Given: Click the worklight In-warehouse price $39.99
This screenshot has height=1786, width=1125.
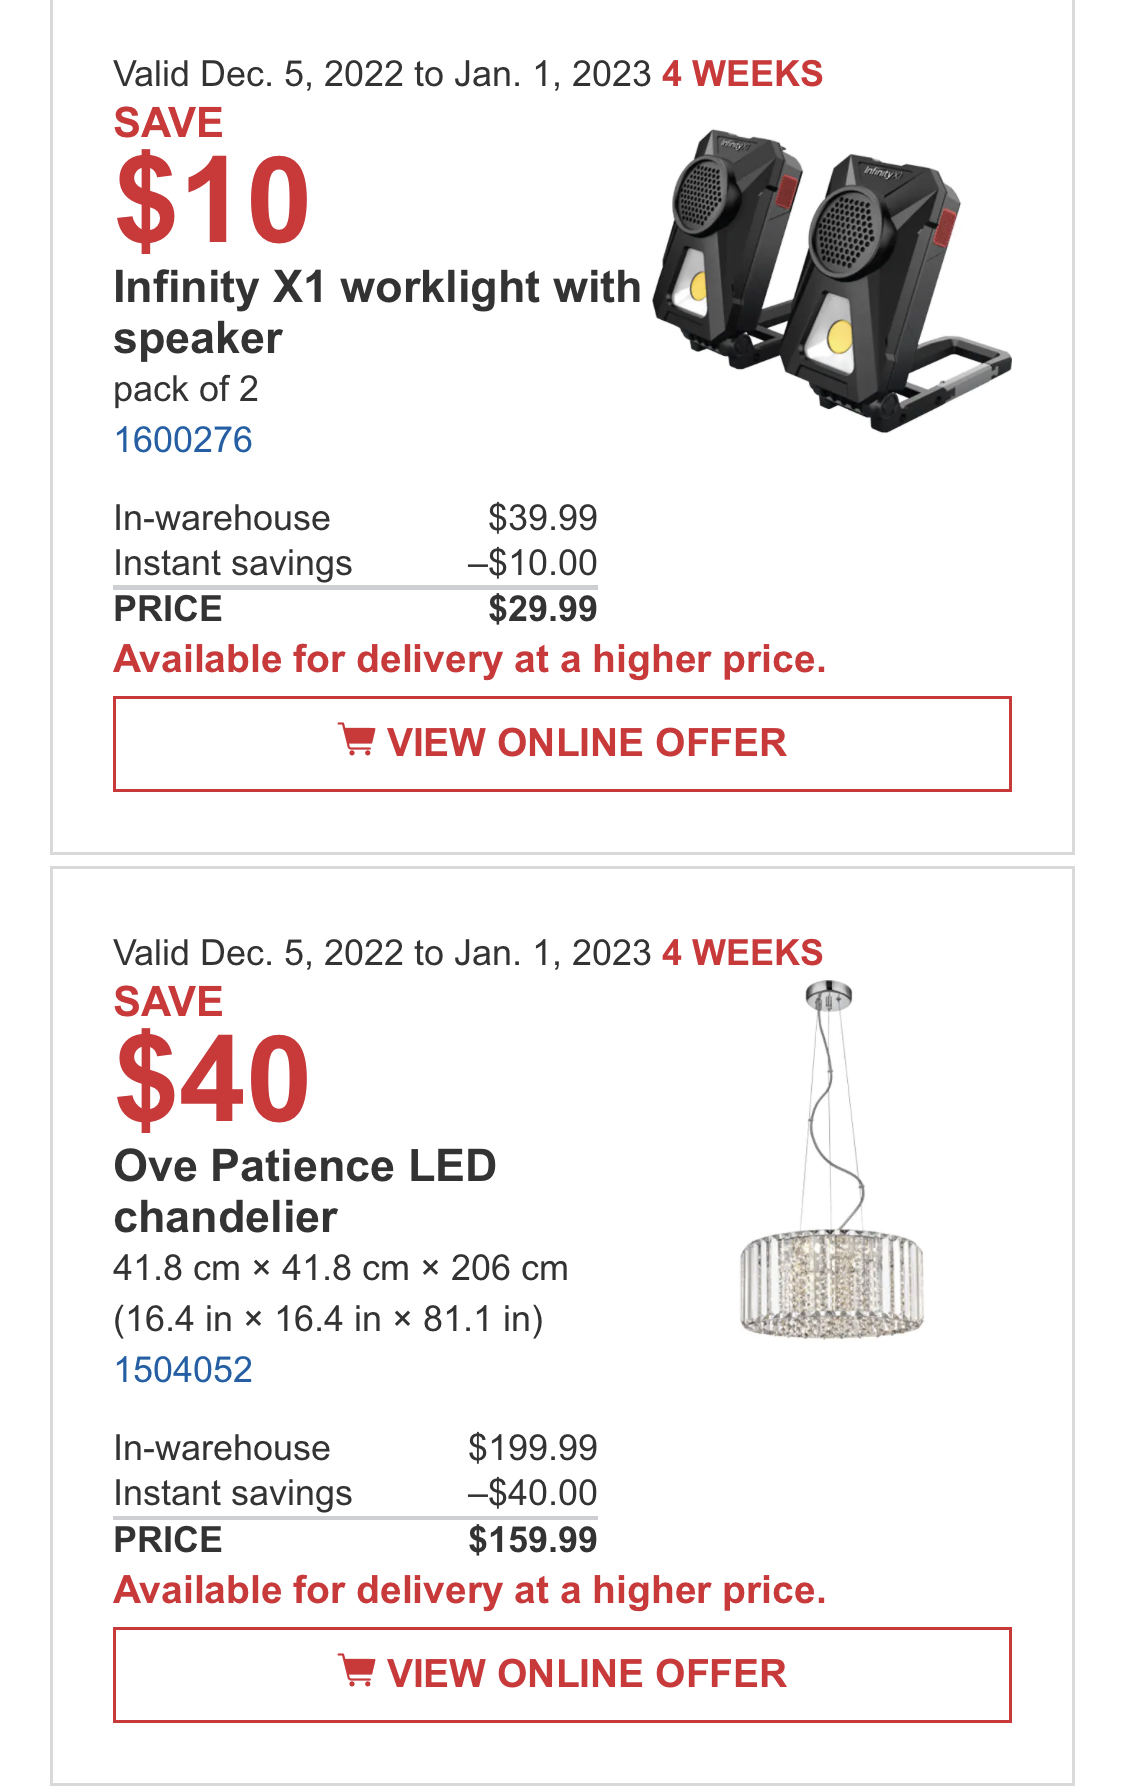Looking at the screenshot, I should 542,518.
